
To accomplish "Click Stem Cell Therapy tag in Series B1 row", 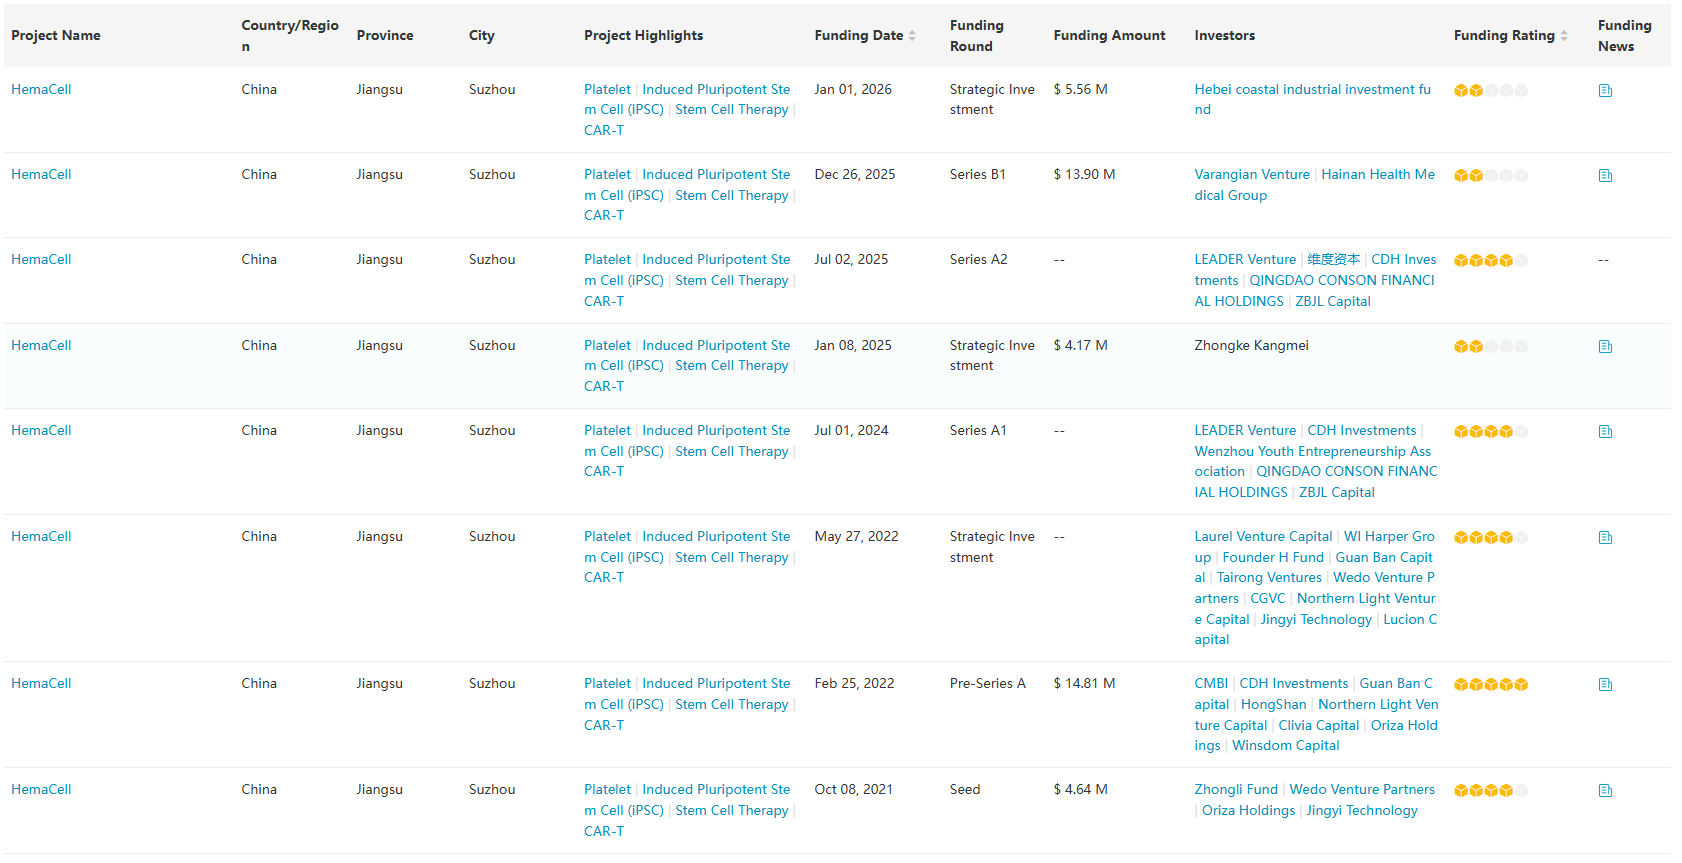I will (x=731, y=195).
